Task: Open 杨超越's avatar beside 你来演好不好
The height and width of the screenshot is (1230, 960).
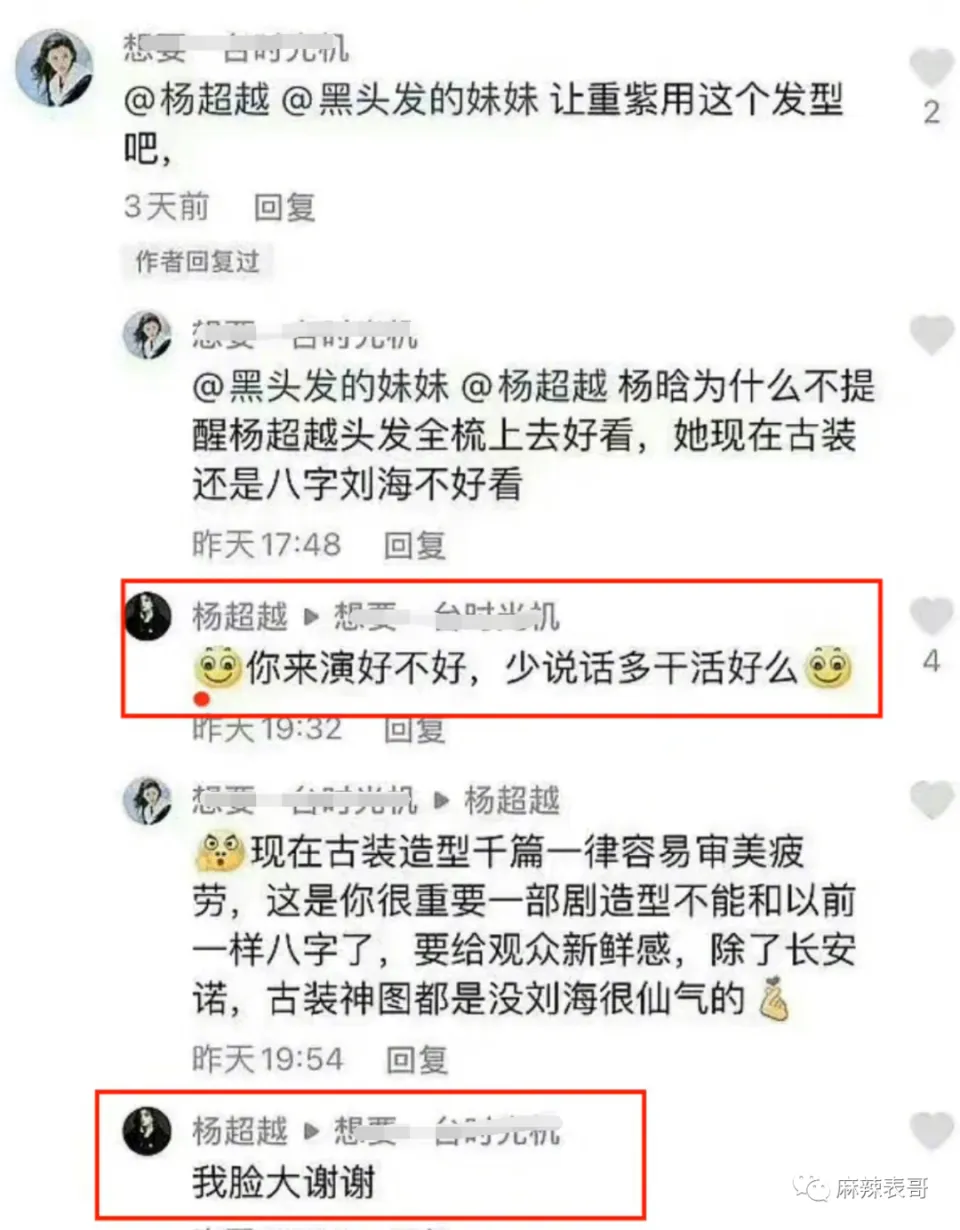Action: click(x=147, y=616)
